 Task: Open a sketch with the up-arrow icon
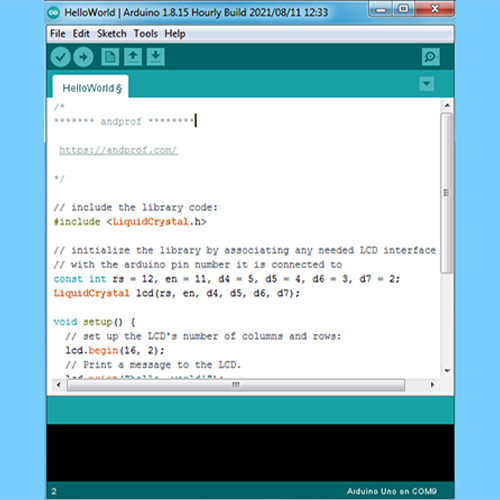(x=133, y=57)
